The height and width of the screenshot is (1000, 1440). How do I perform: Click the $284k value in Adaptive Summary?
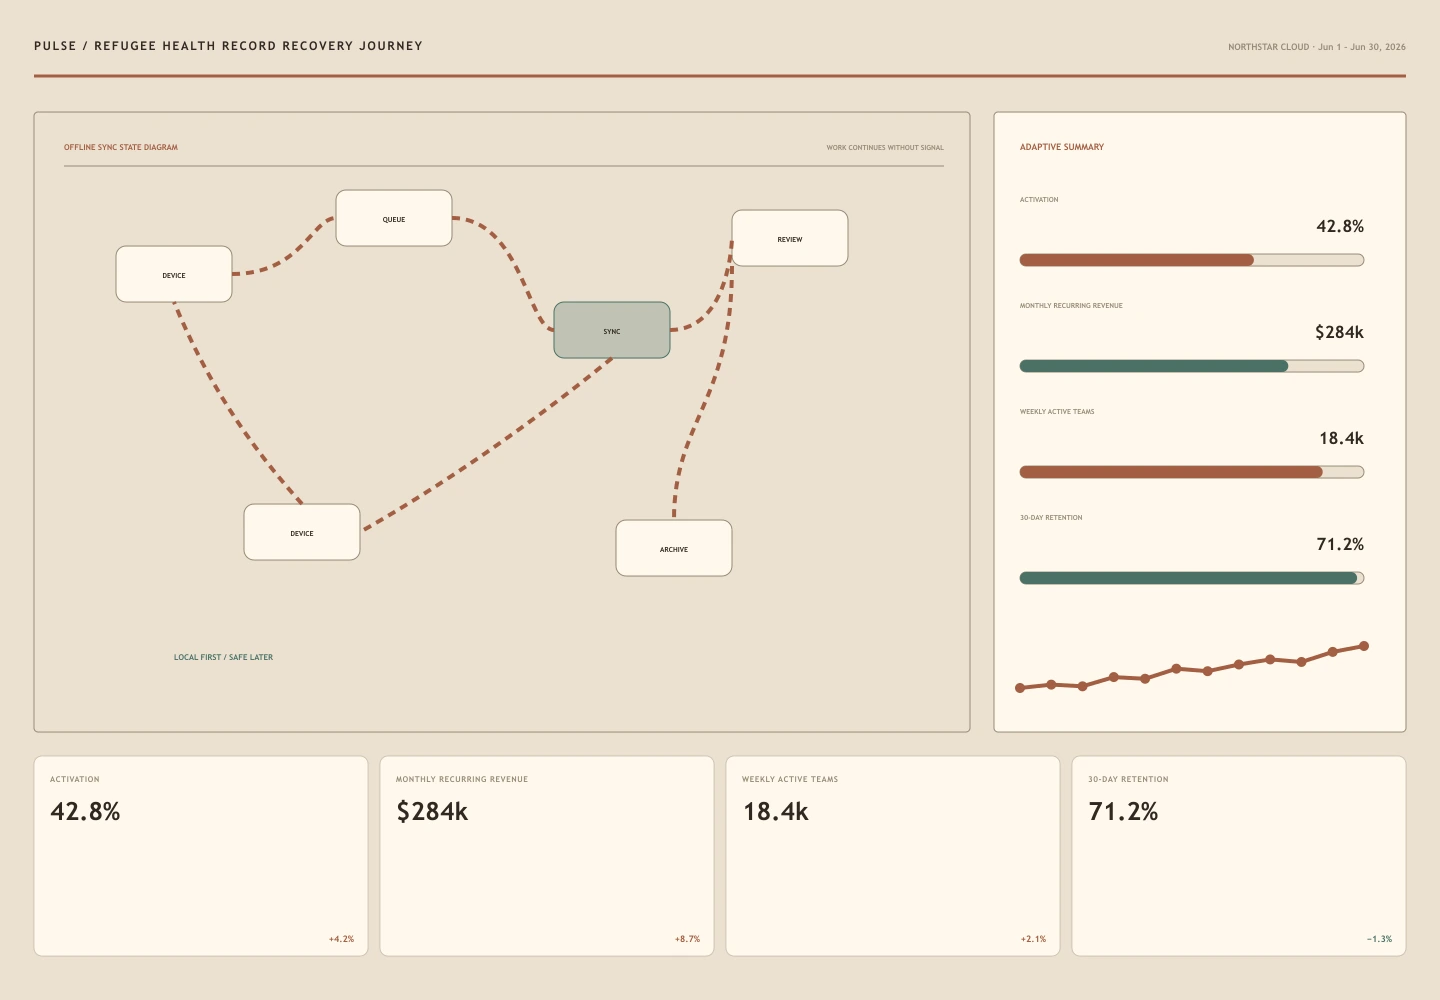coord(1339,332)
